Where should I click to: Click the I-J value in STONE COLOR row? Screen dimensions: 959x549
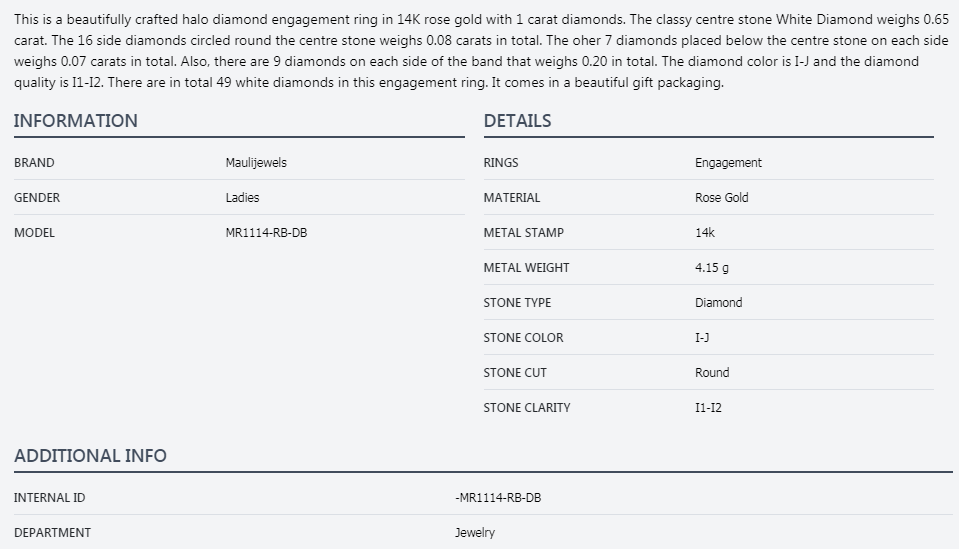coord(702,338)
